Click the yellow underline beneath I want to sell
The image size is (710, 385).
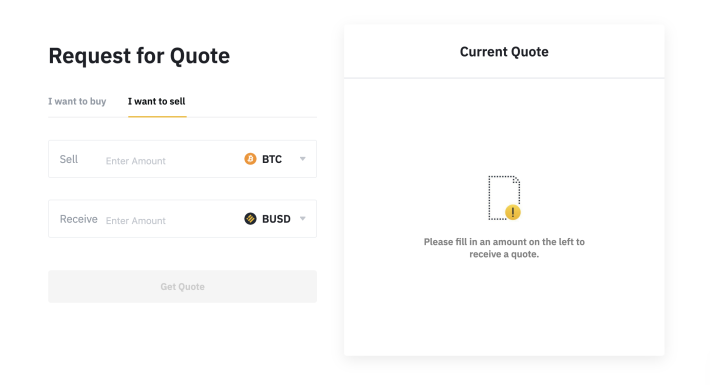tap(157, 116)
